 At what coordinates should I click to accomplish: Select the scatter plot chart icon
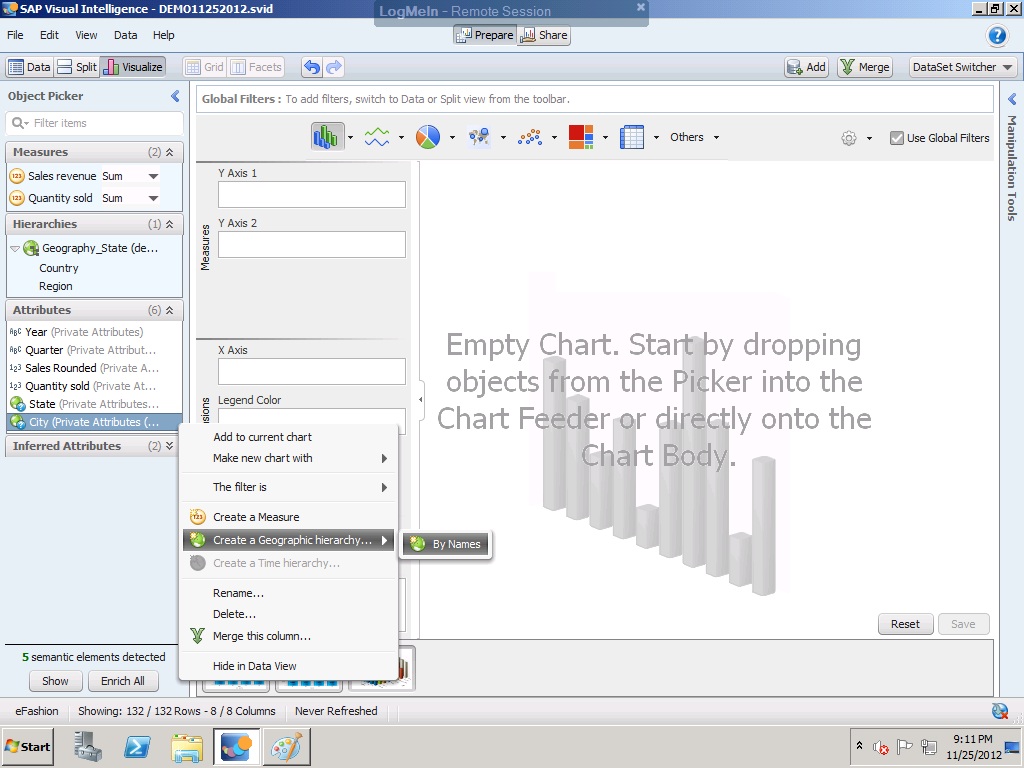pyautogui.click(x=530, y=137)
